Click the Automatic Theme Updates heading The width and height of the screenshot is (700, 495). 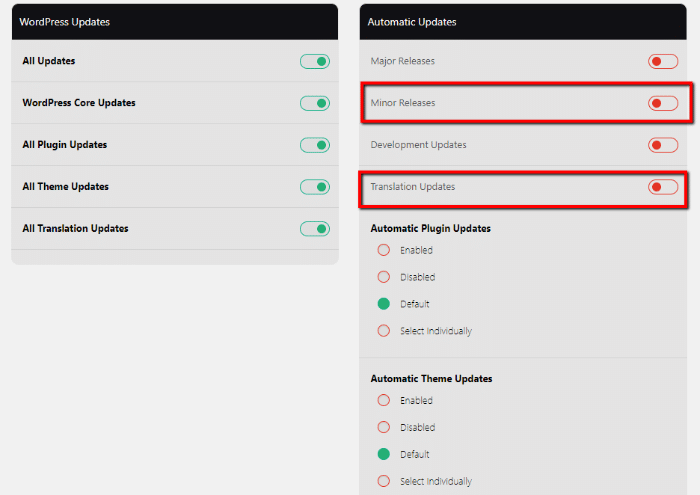point(431,379)
